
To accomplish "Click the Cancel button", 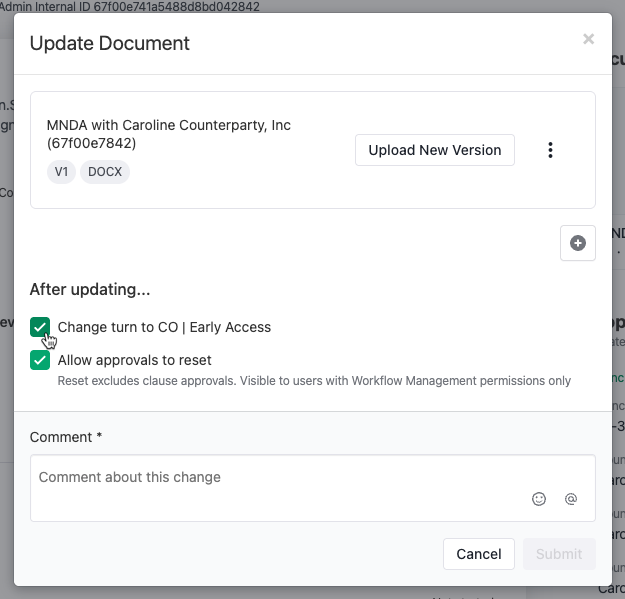I will (x=478, y=554).
